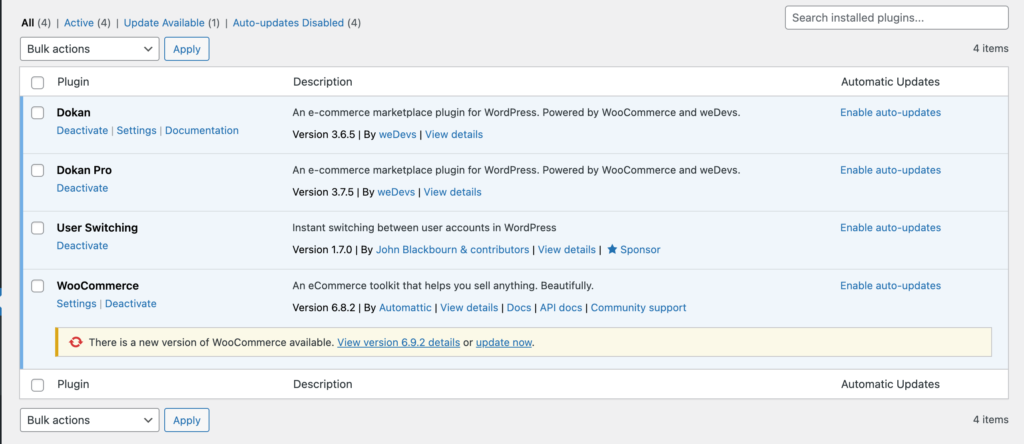
Task: Click the Dokan plugin name
Action: [74, 112]
